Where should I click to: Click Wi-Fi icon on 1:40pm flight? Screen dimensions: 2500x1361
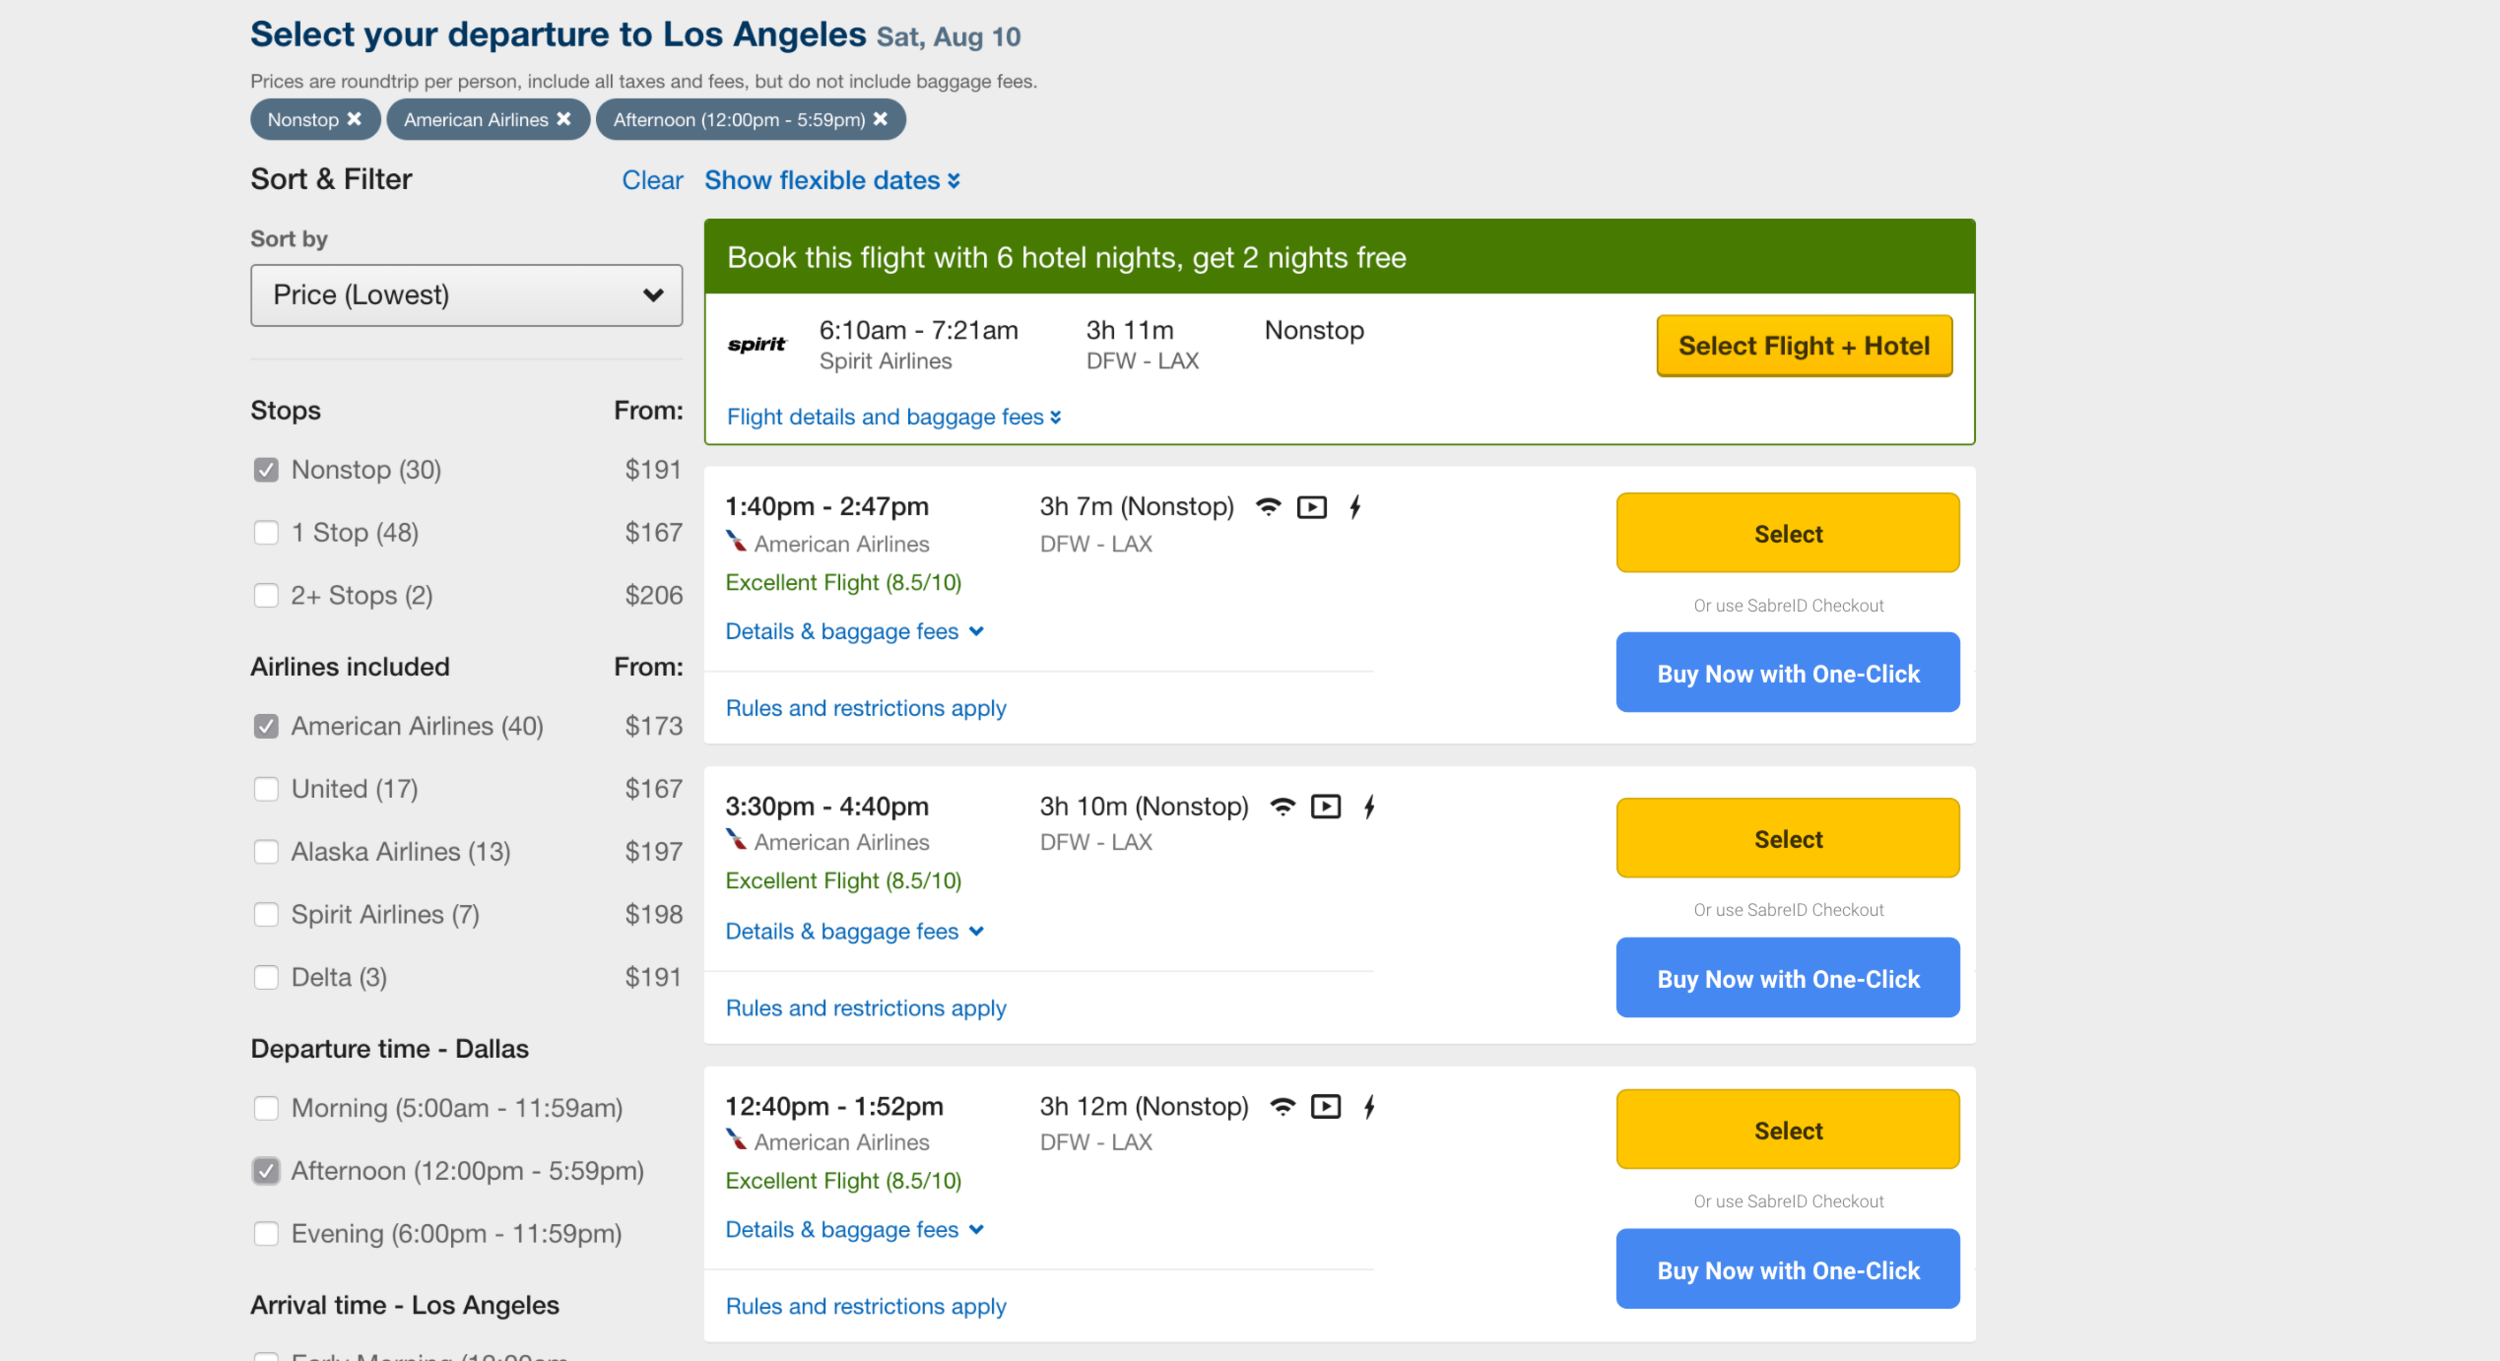click(x=1268, y=507)
